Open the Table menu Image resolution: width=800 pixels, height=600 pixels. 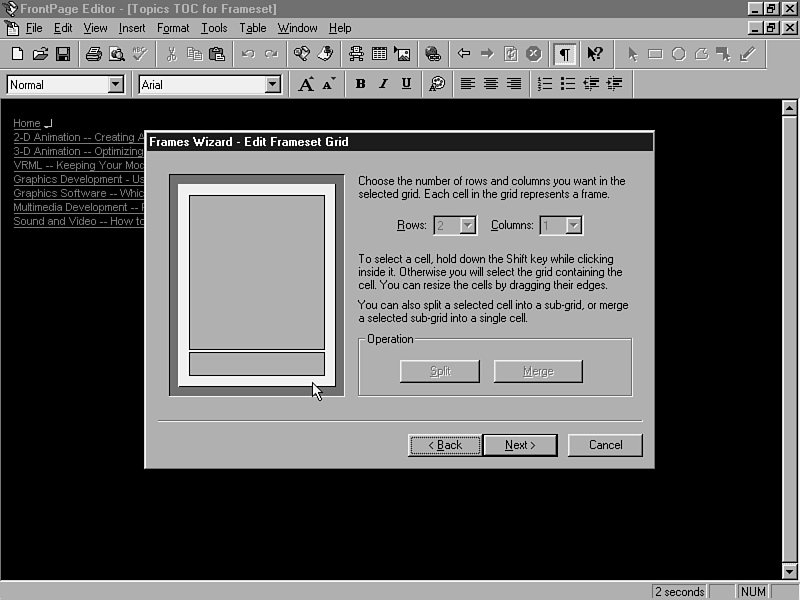[253, 28]
